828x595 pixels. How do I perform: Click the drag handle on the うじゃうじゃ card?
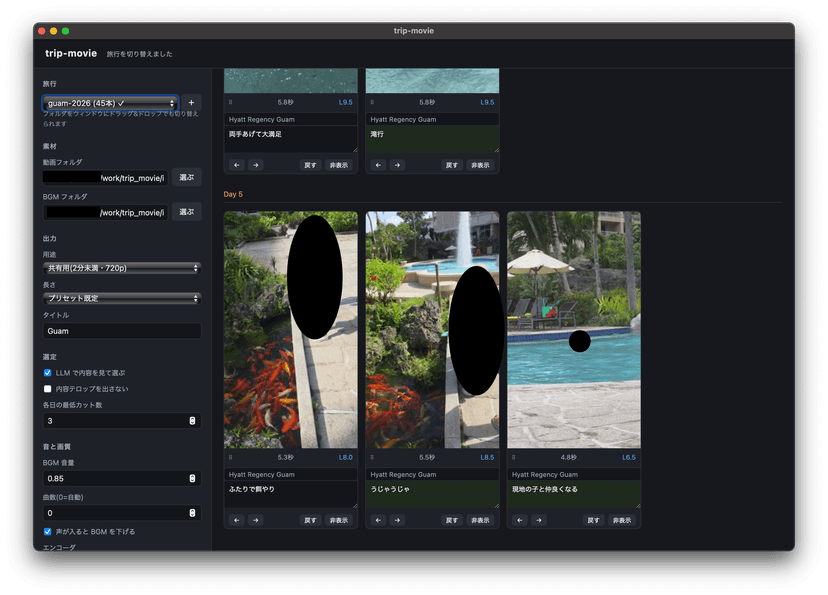(372, 457)
